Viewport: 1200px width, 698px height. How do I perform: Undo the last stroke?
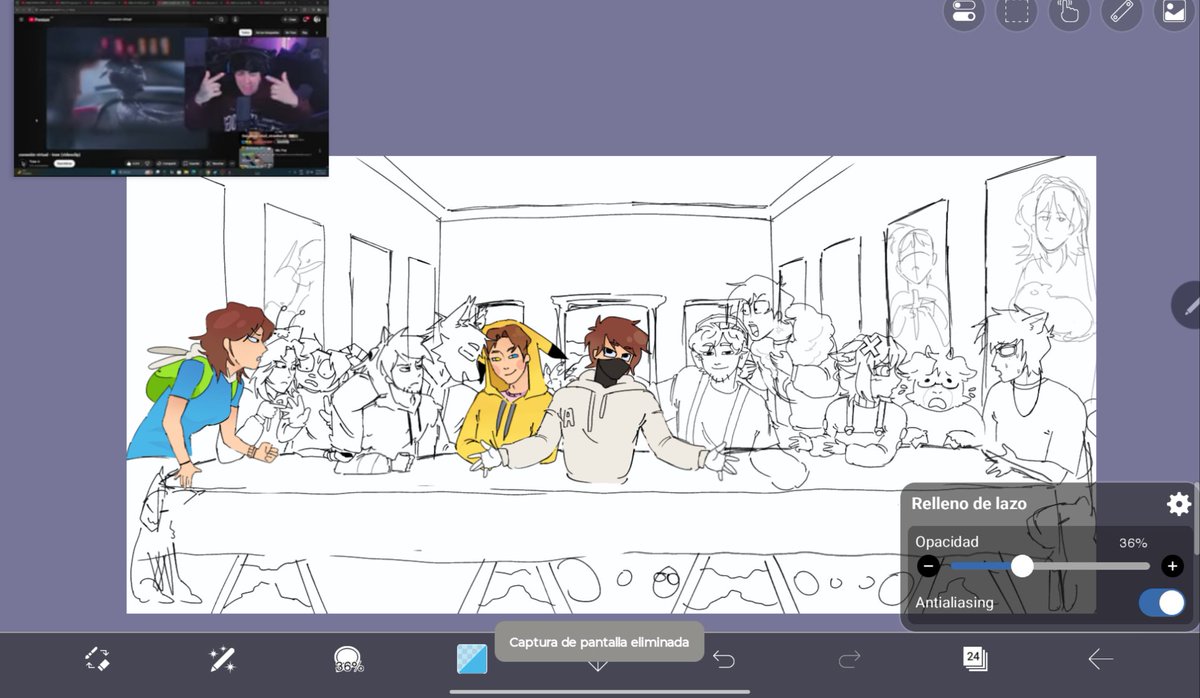tap(723, 658)
